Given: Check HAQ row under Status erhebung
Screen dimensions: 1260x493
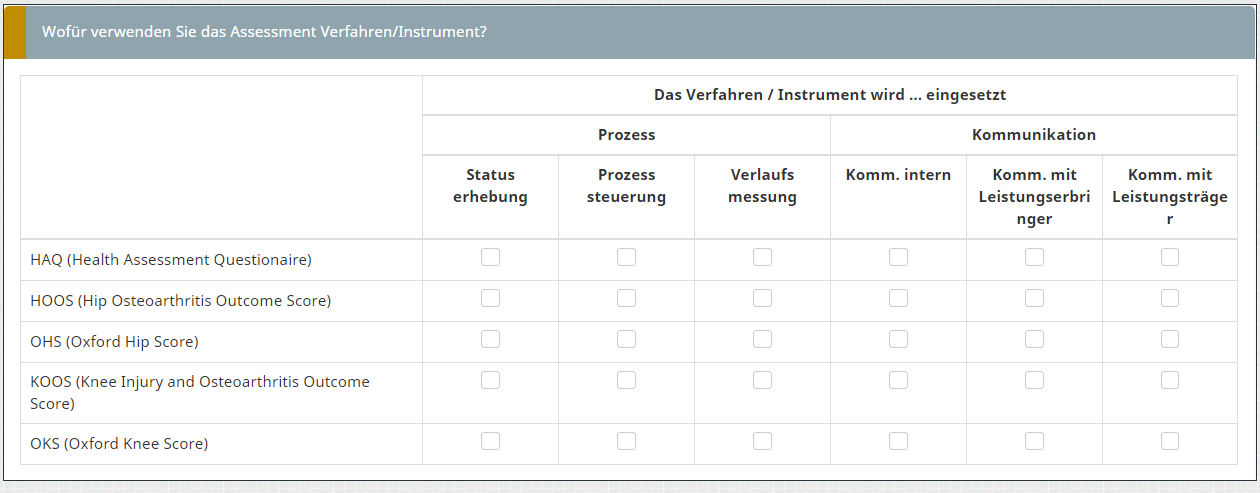Looking at the screenshot, I should (x=490, y=257).
